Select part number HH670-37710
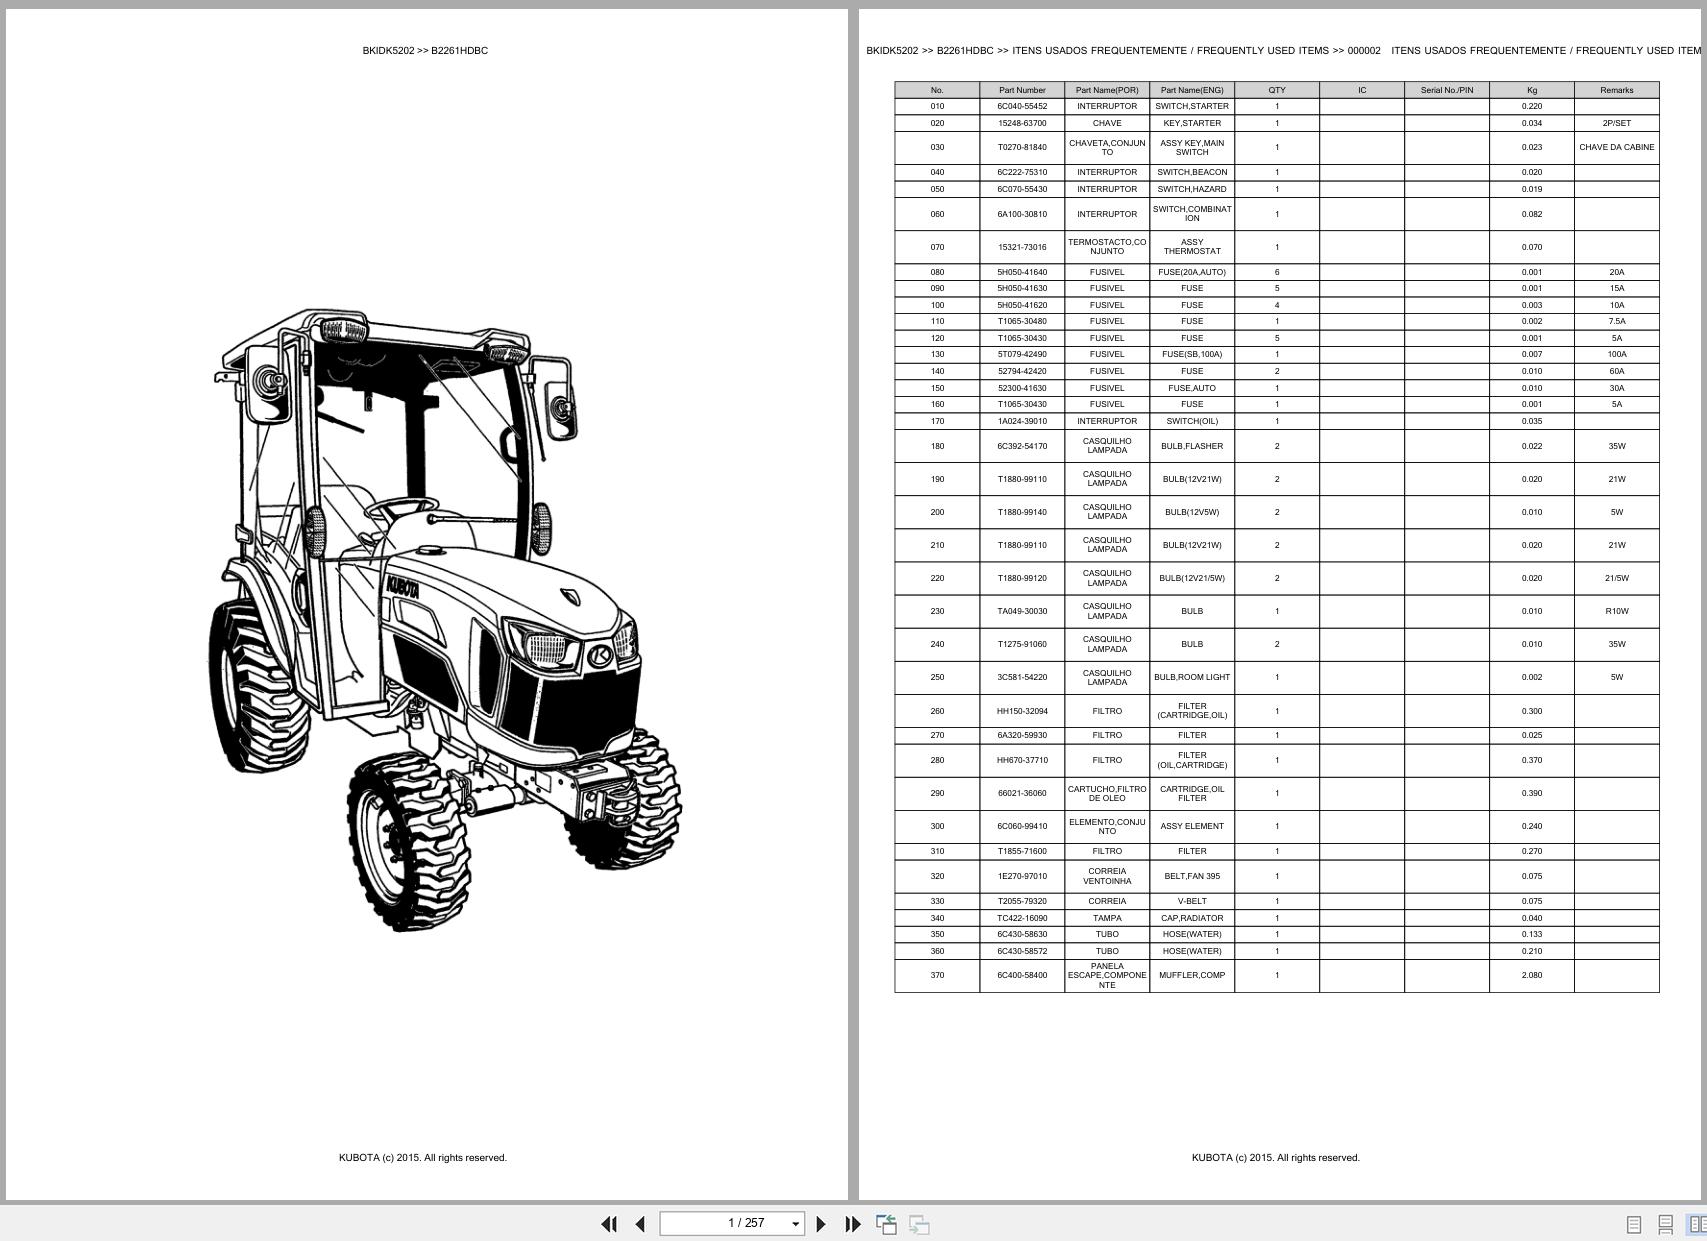Screen dimensions: 1707x1241 click(1022, 760)
